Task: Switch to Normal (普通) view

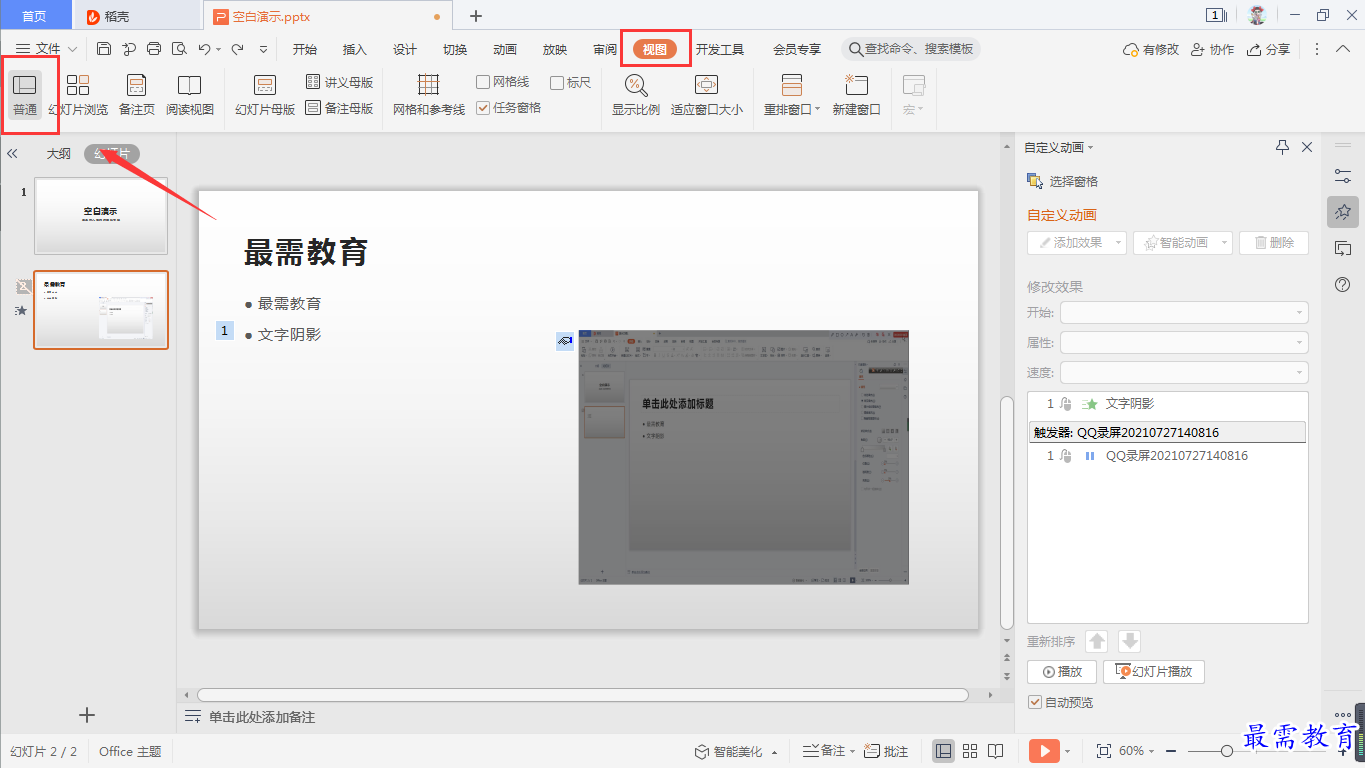Action: coord(25,95)
